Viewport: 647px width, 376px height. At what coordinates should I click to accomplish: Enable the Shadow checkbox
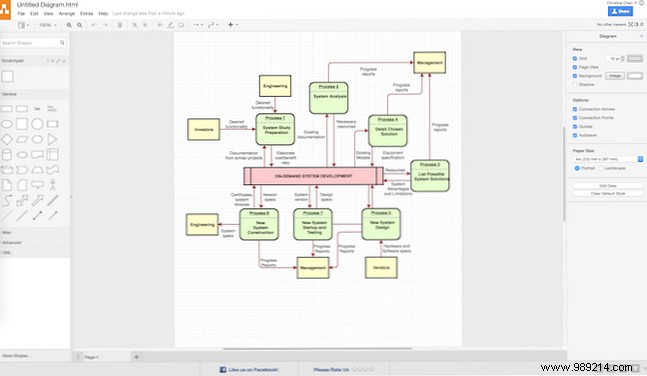click(575, 85)
